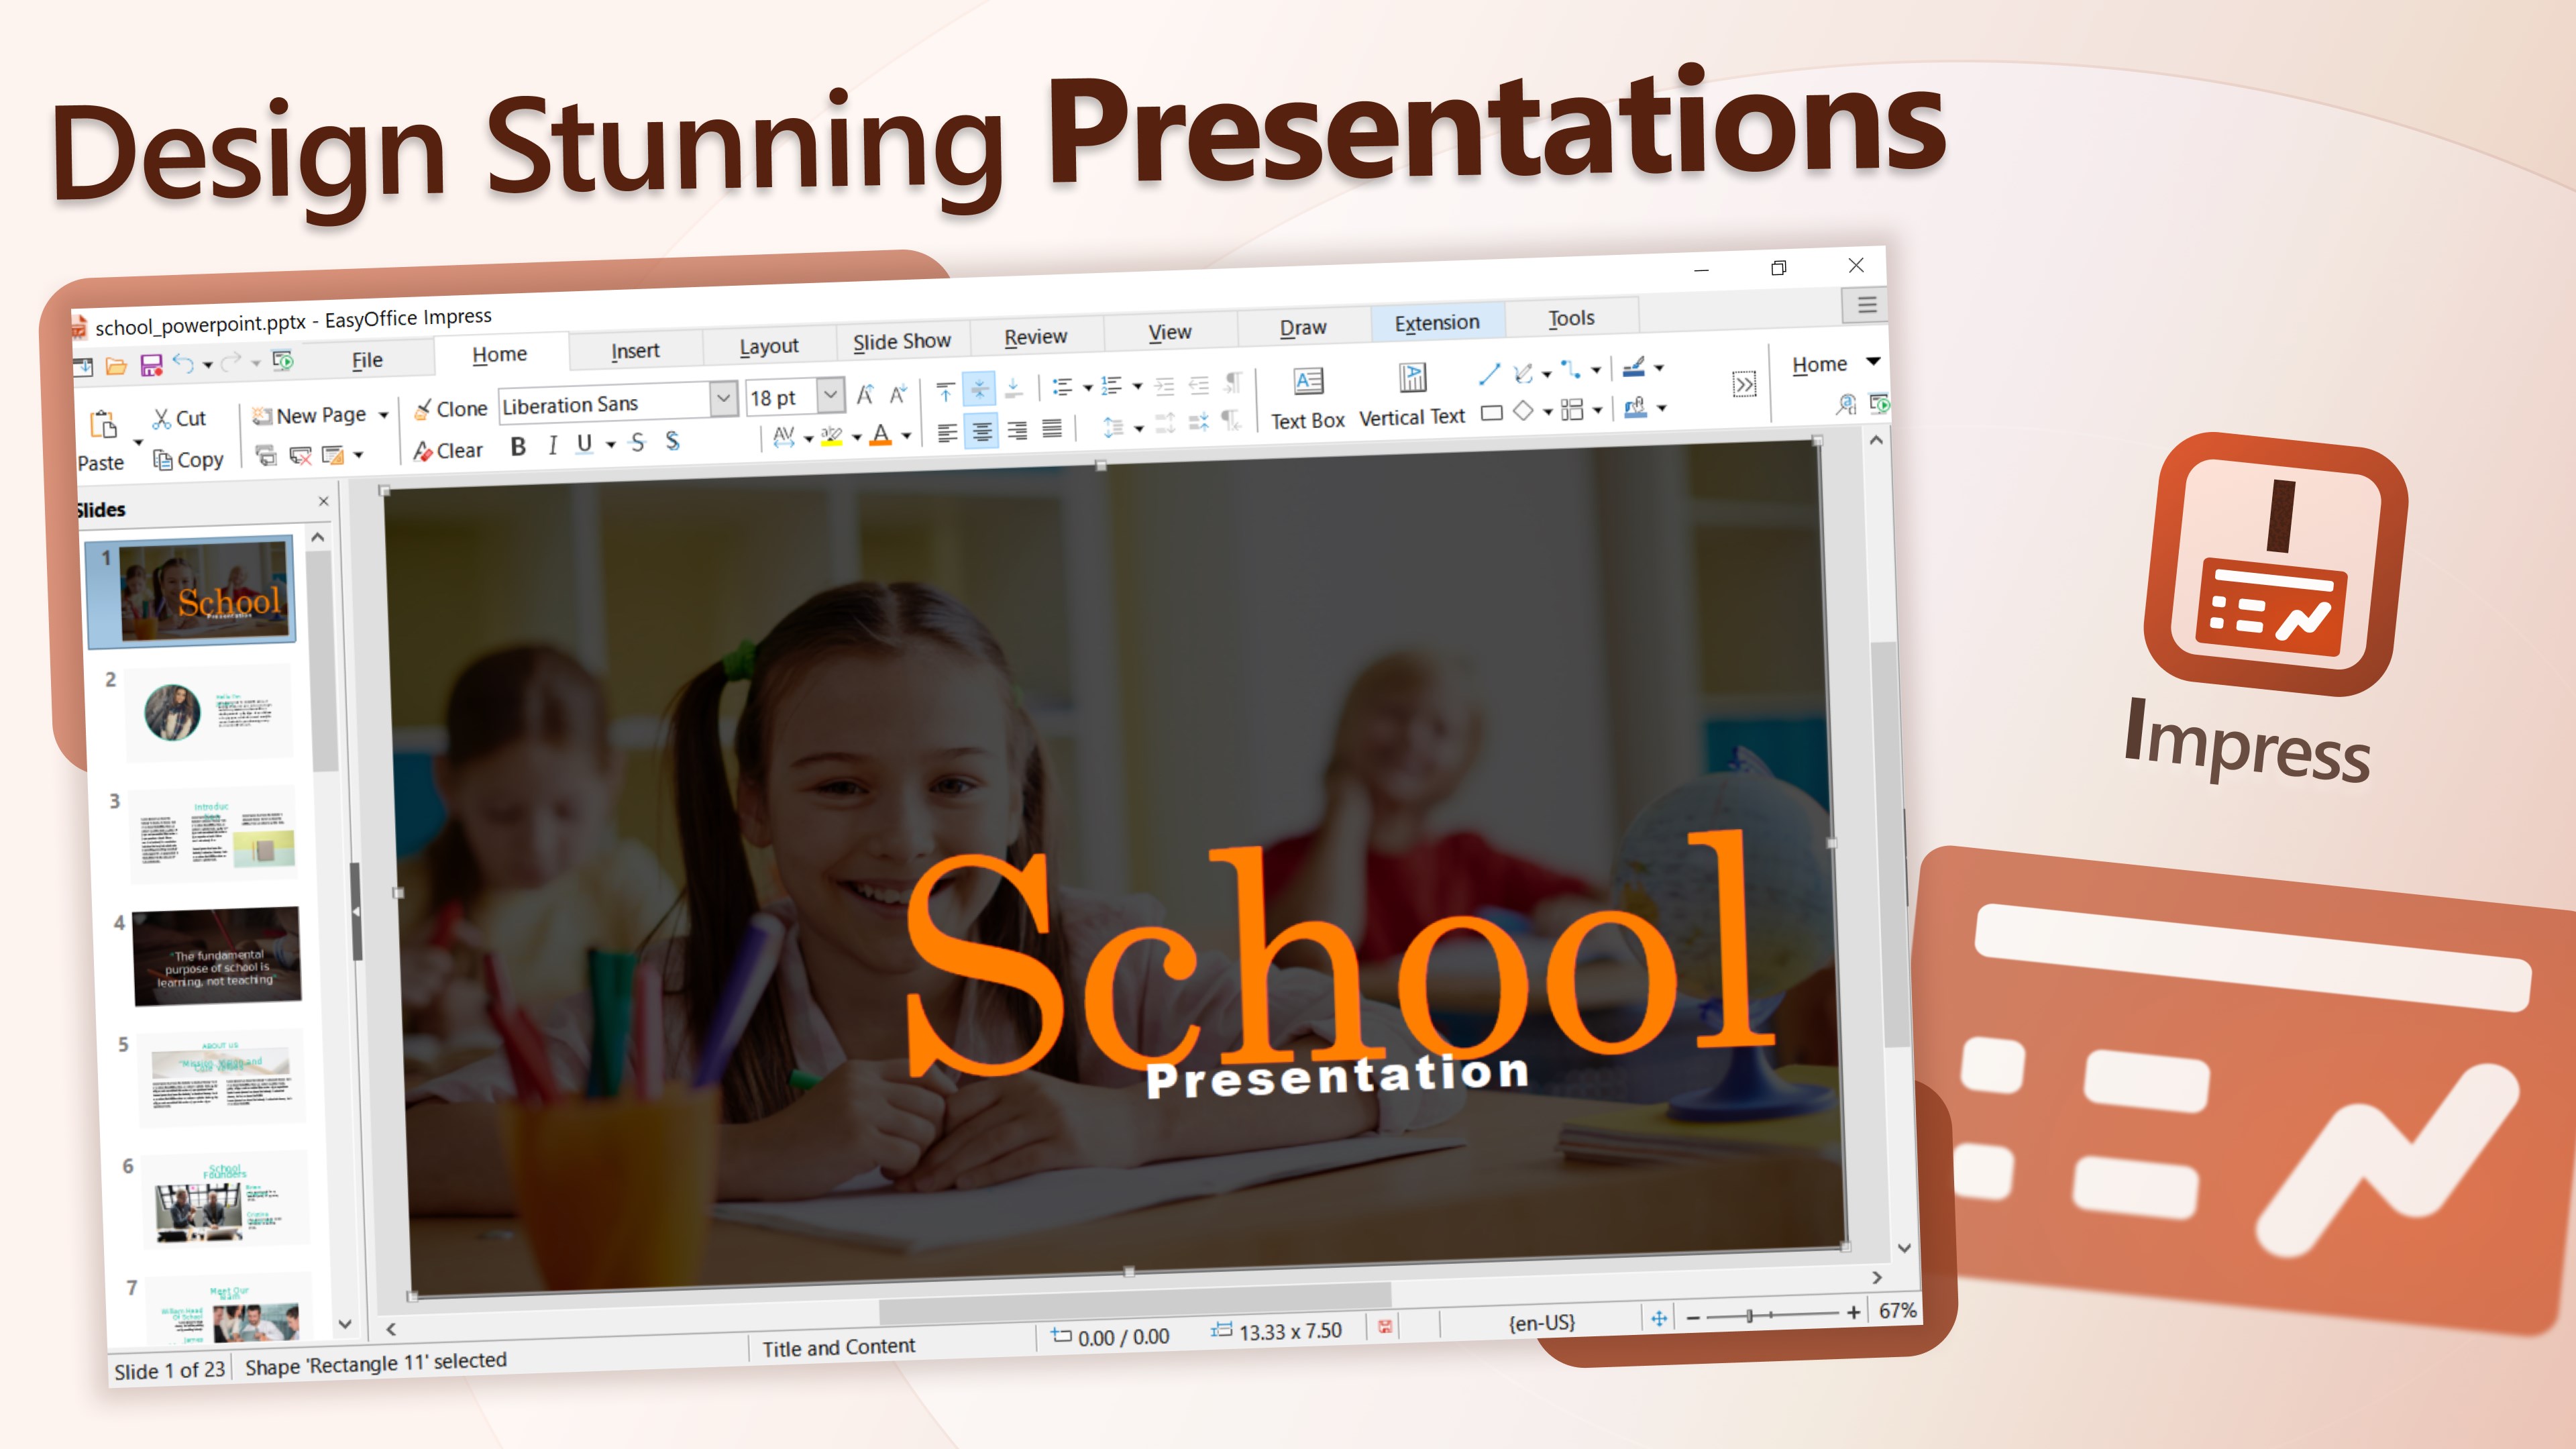The image size is (2576, 1449).
Task: Select the Vertical Text tool
Action: pos(1411,395)
